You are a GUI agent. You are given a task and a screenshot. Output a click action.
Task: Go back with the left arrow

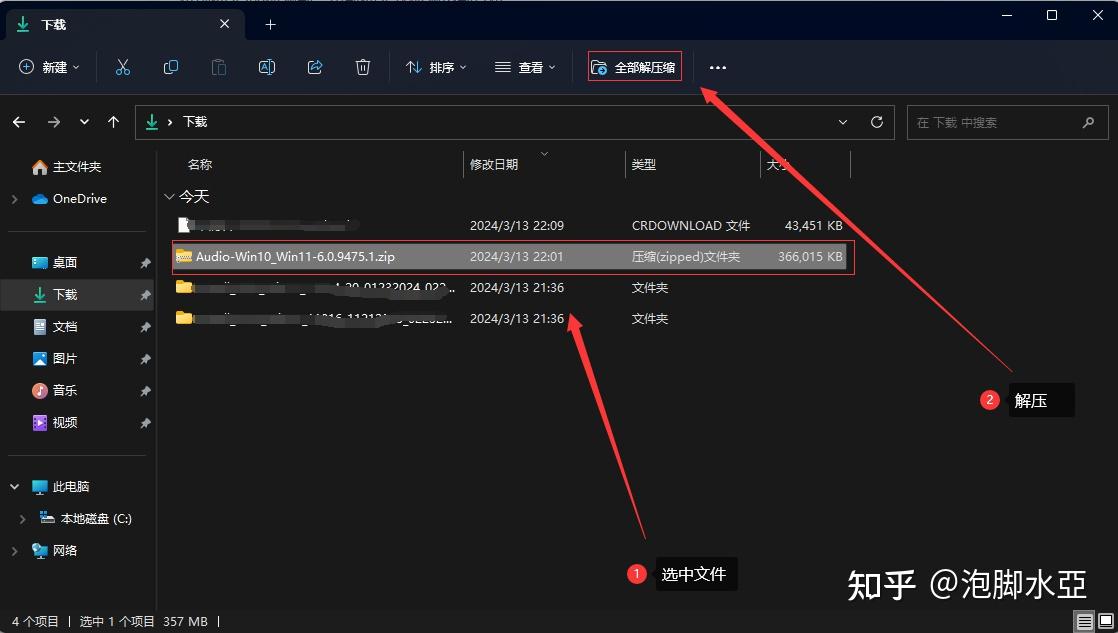pyautogui.click(x=19, y=122)
